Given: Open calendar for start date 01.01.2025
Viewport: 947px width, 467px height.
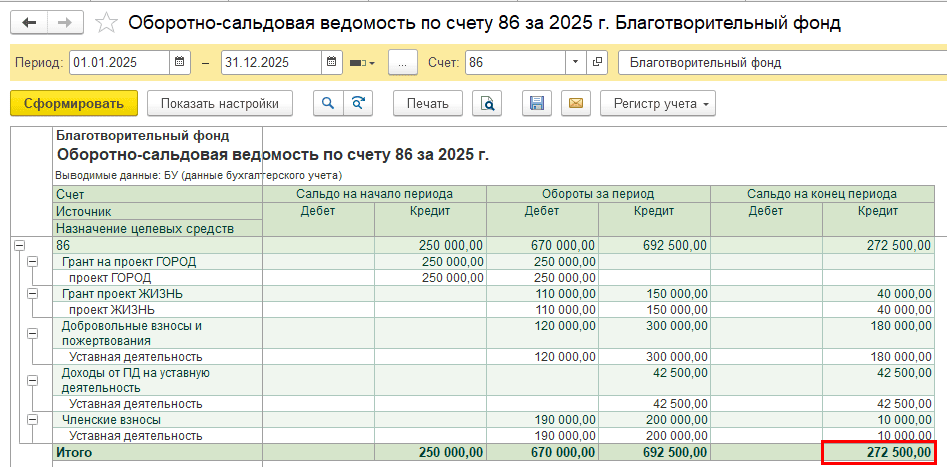Looking at the screenshot, I should point(180,62).
